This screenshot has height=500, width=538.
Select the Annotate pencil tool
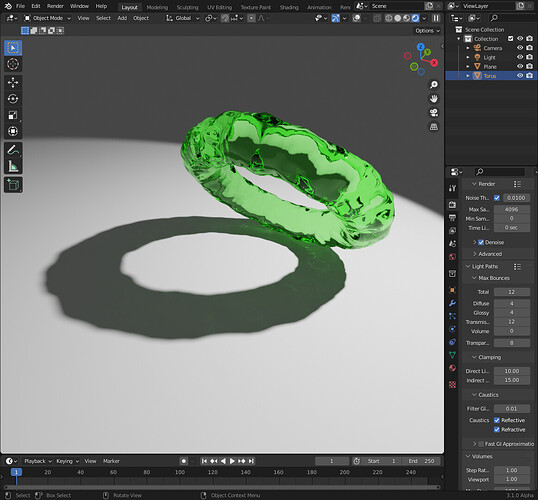tap(13, 150)
